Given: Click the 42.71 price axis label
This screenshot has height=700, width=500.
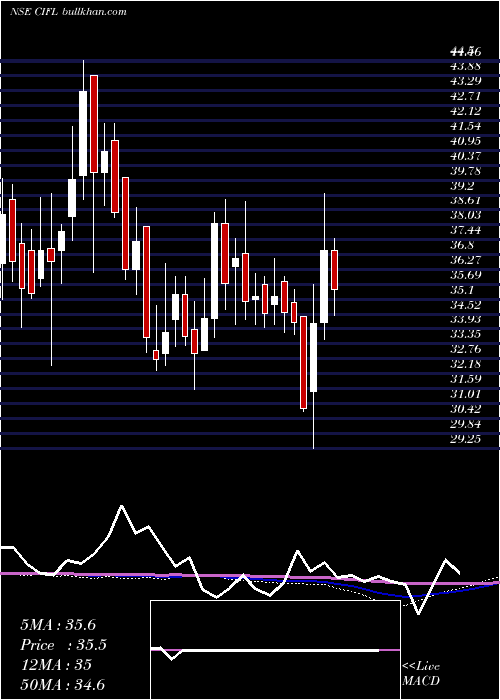Looking at the screenshot, I should coord(466,96).
